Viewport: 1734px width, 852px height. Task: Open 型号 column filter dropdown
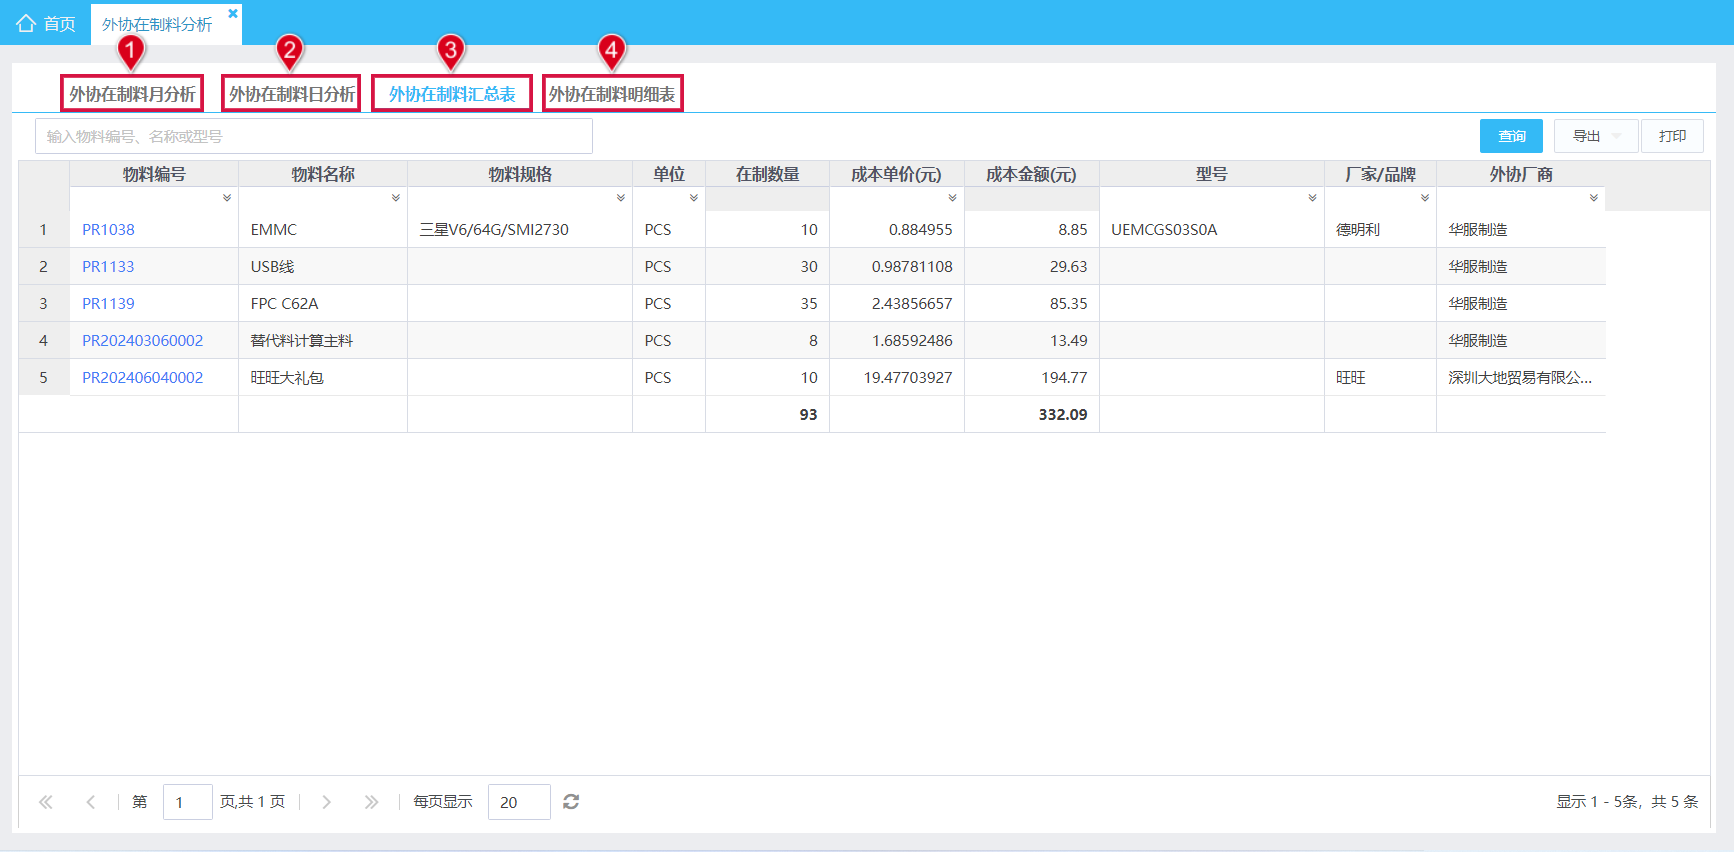tap(1313, 198)
